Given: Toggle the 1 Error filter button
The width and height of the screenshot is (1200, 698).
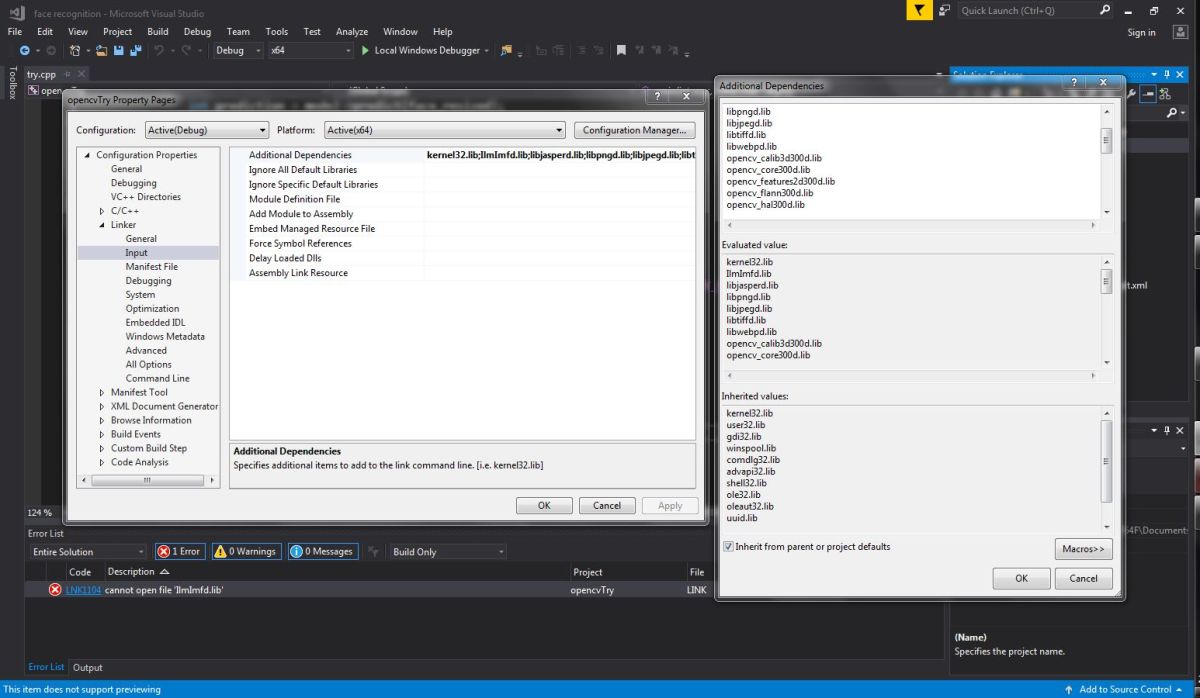Looking at the screenshot, I should [179, 551].
